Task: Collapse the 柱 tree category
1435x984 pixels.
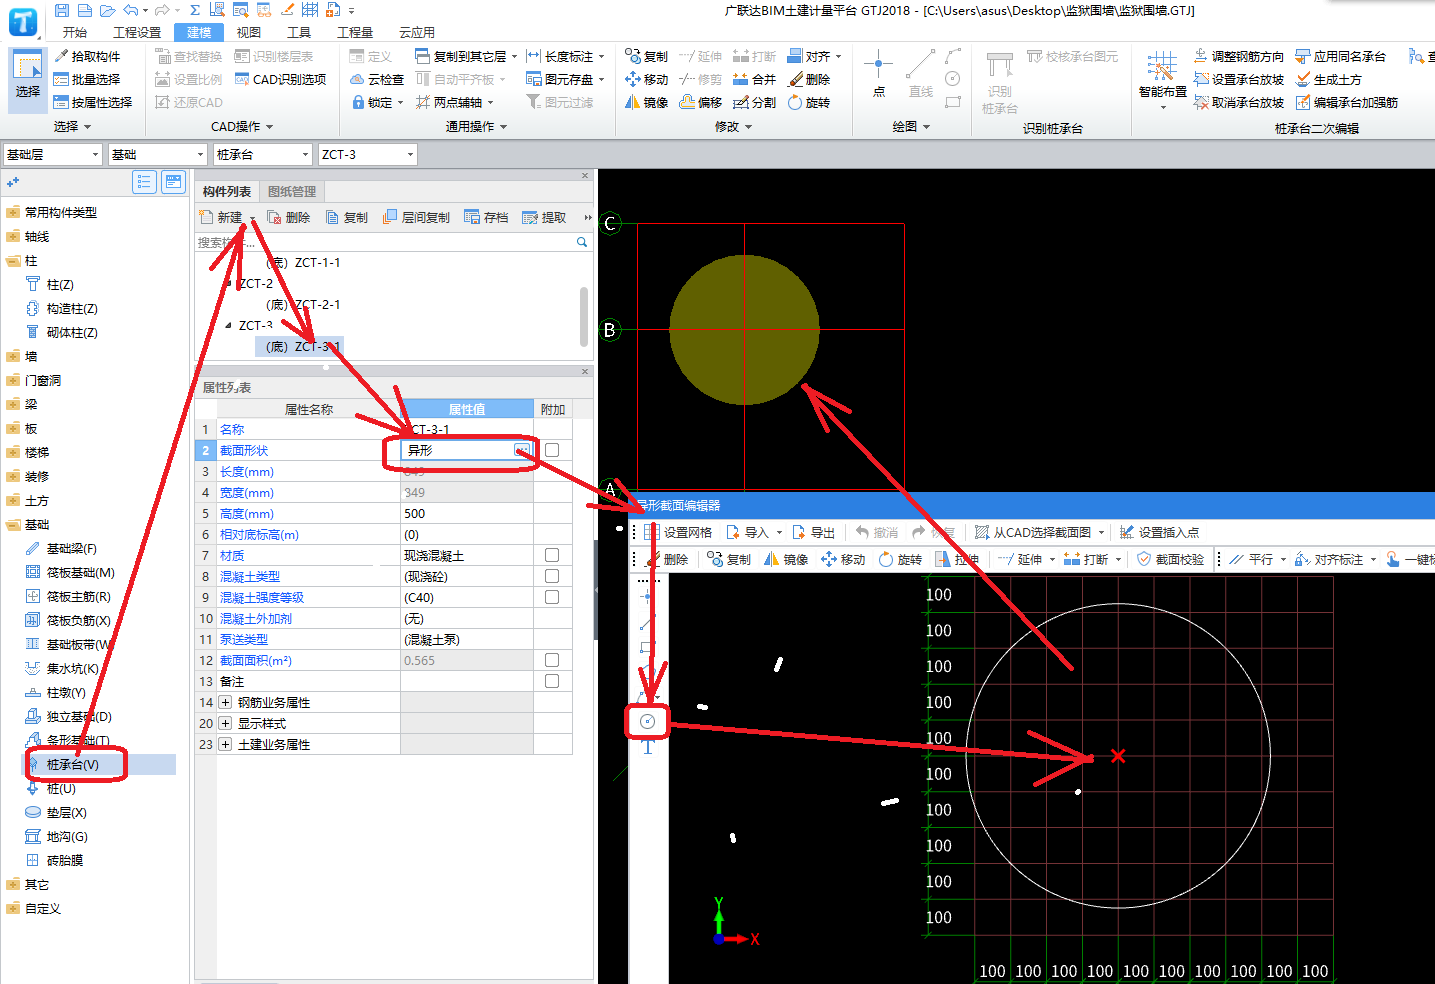Action: click(13, 260)
